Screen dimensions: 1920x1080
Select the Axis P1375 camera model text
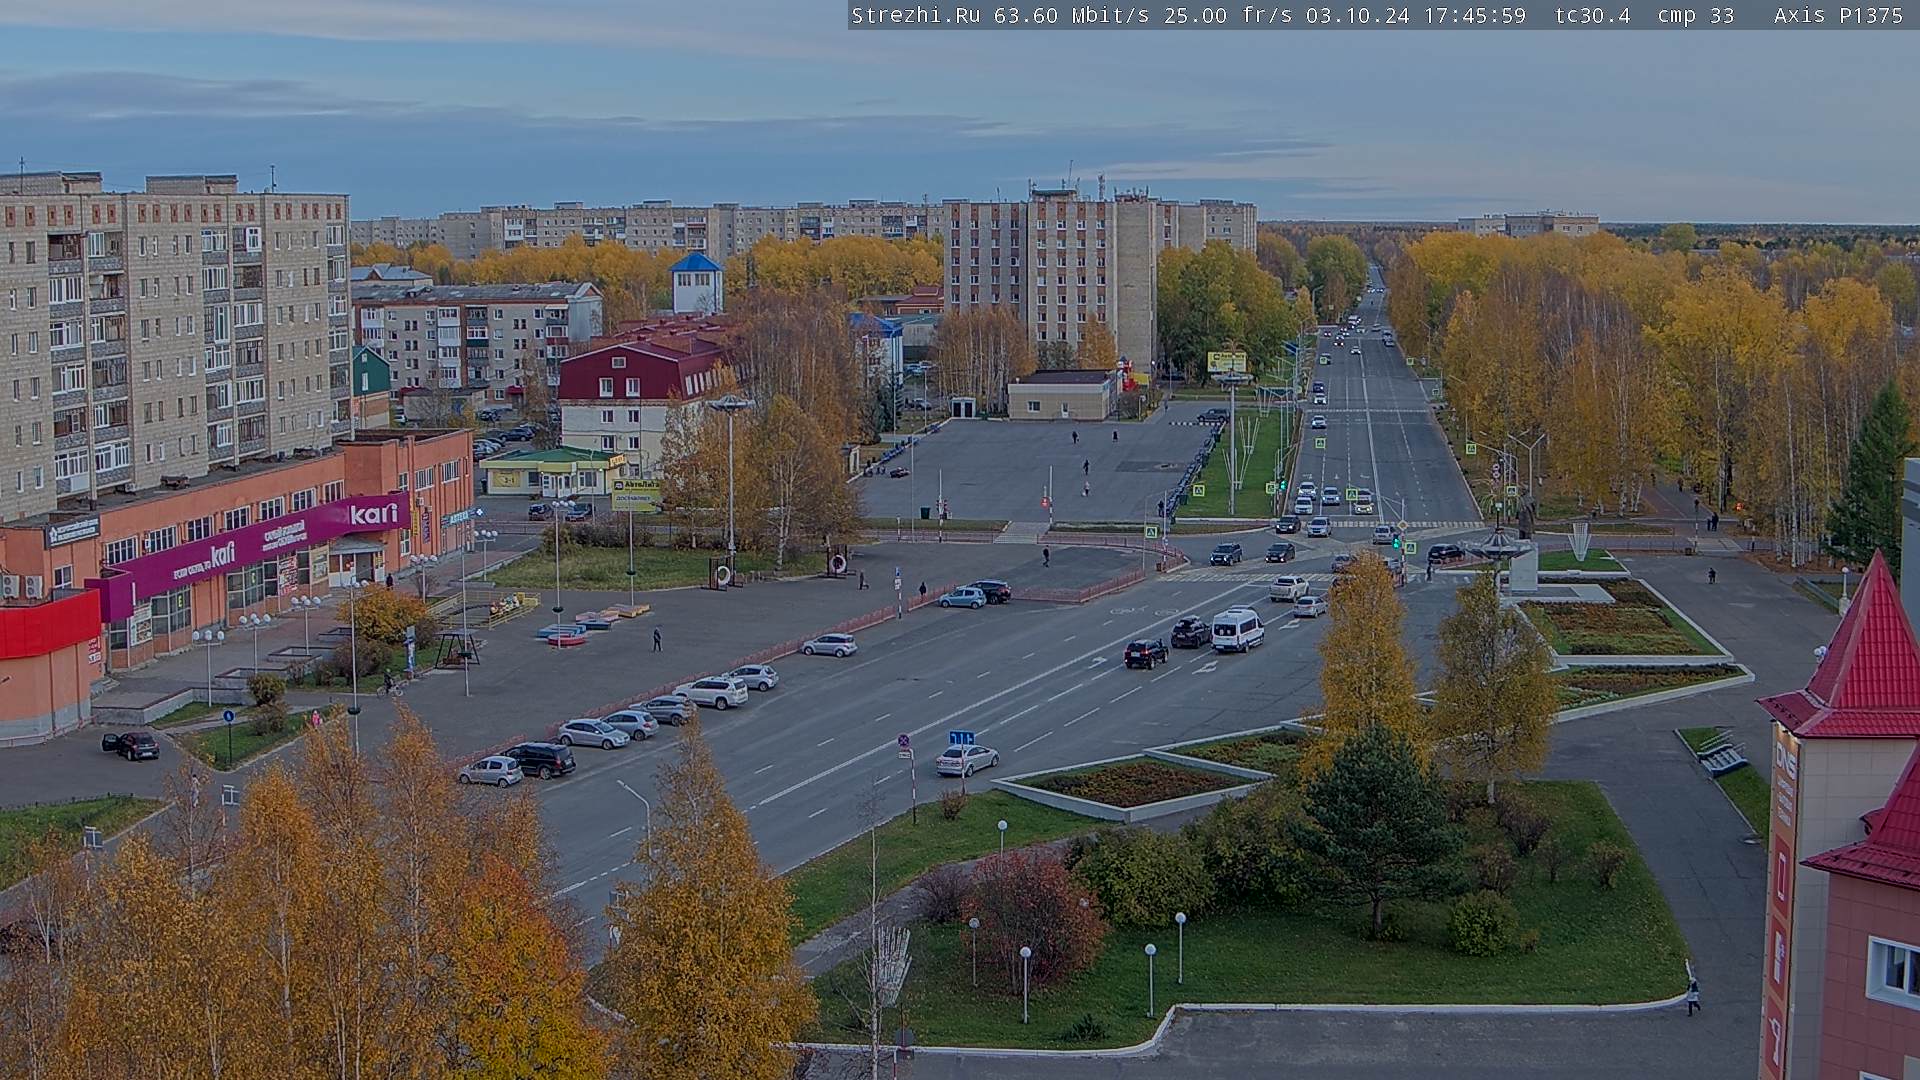(x=1838, y=15)
